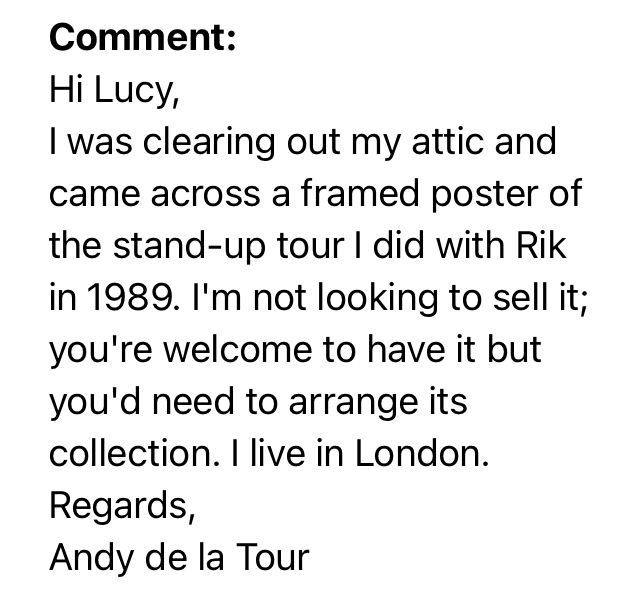Image resolution: width=640 pixels, height=609 pixels.
Task: Click the signature "Andy de la Tour"
Action: (x=179, y=558)
